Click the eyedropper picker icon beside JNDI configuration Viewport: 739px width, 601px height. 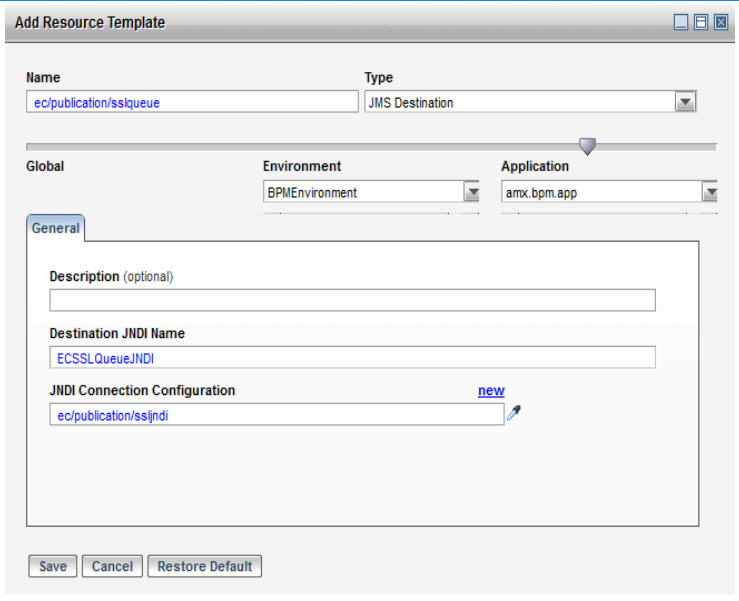pyautogui.click(x=513, y=413)
